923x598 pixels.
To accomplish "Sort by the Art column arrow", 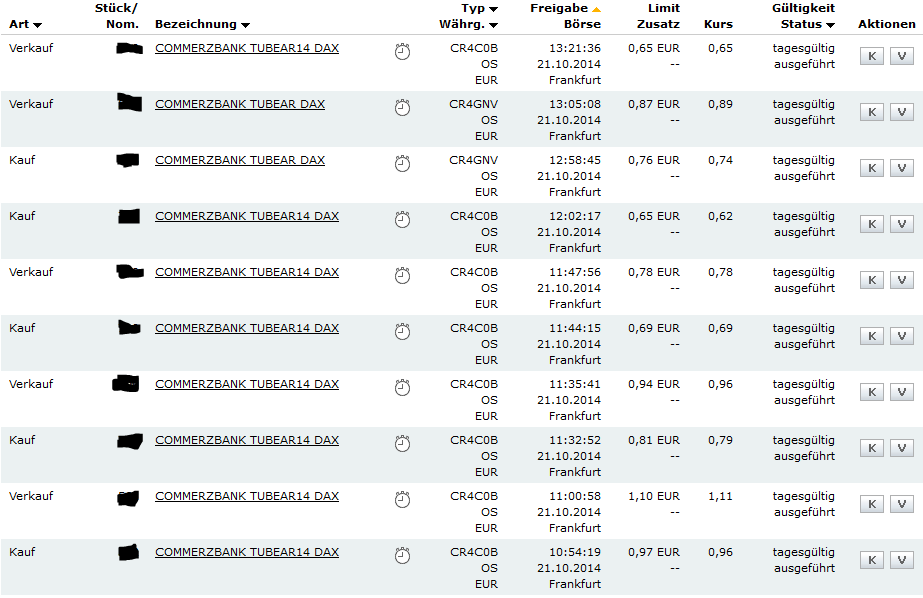I will tap(38, 25).
